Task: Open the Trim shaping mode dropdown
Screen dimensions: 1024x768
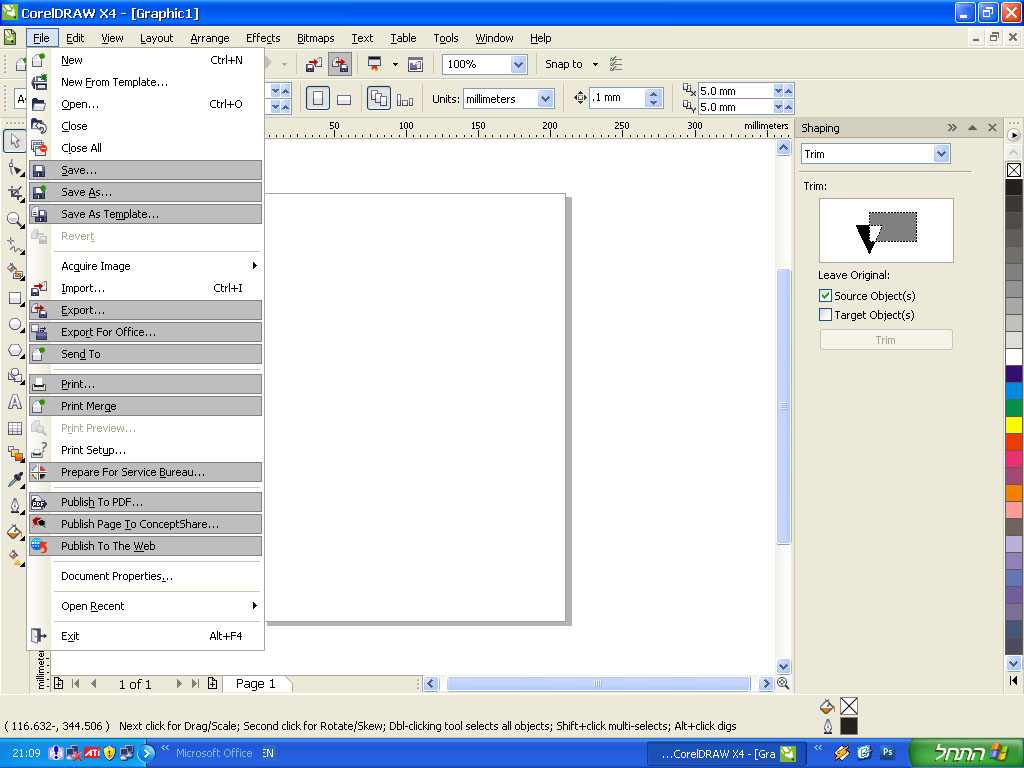Action: tap(941, 154)
